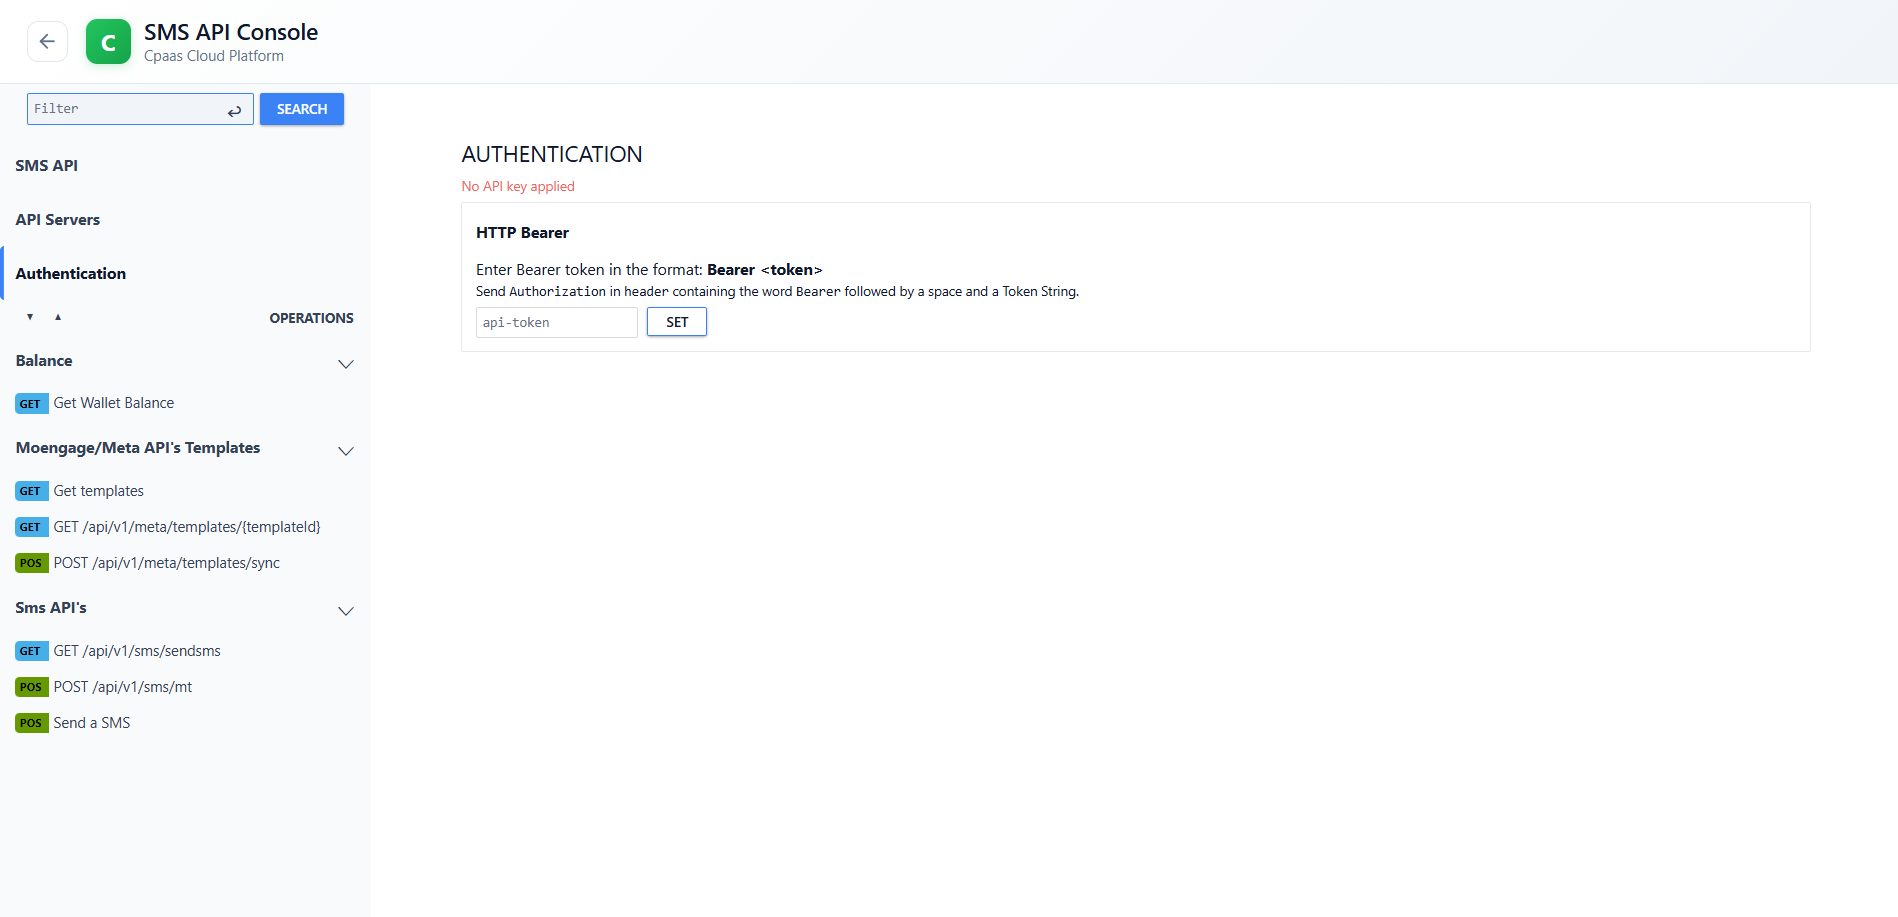Open the SMS API overview section
Viewport: 1898px width, 917px height.
[x=47, y=166]
